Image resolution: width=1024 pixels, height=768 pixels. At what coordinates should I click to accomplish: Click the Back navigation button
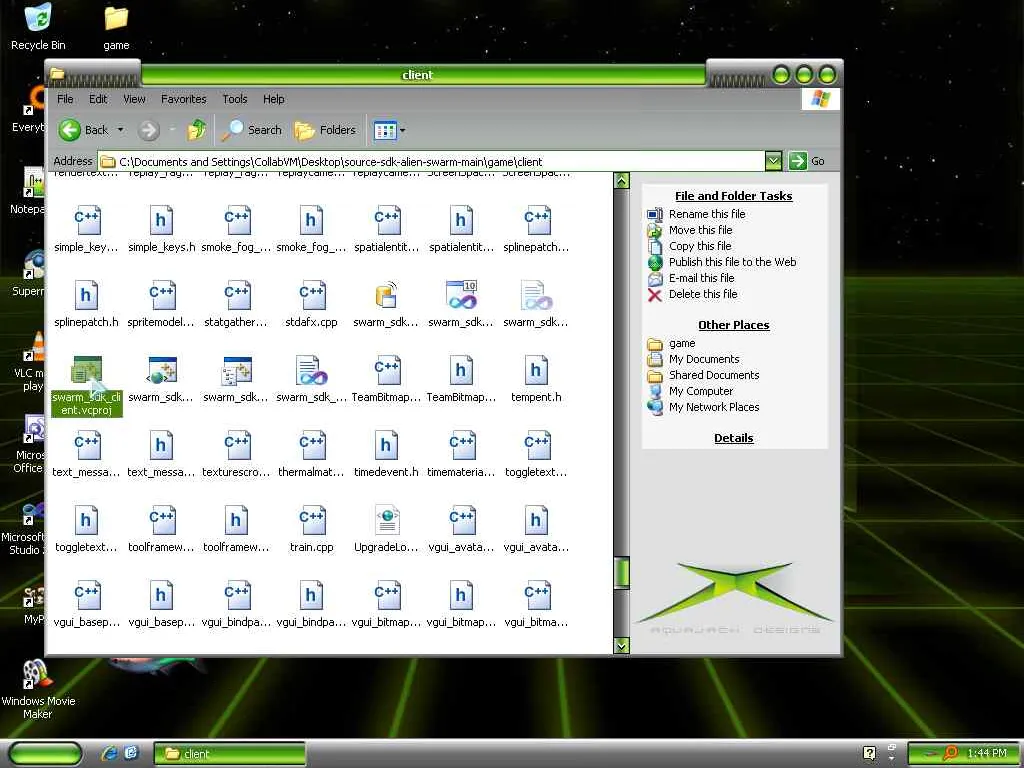[84, 130]
